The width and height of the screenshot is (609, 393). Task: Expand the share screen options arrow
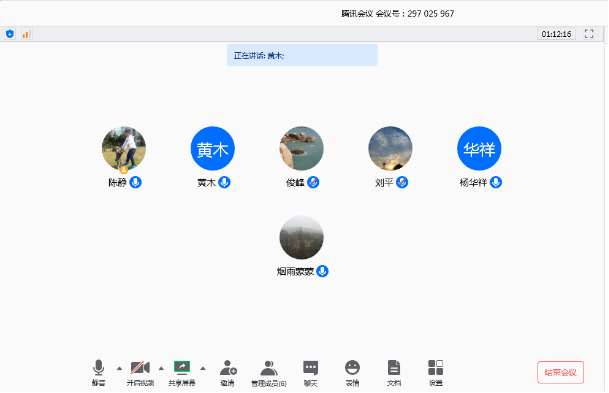pos(203,368)
